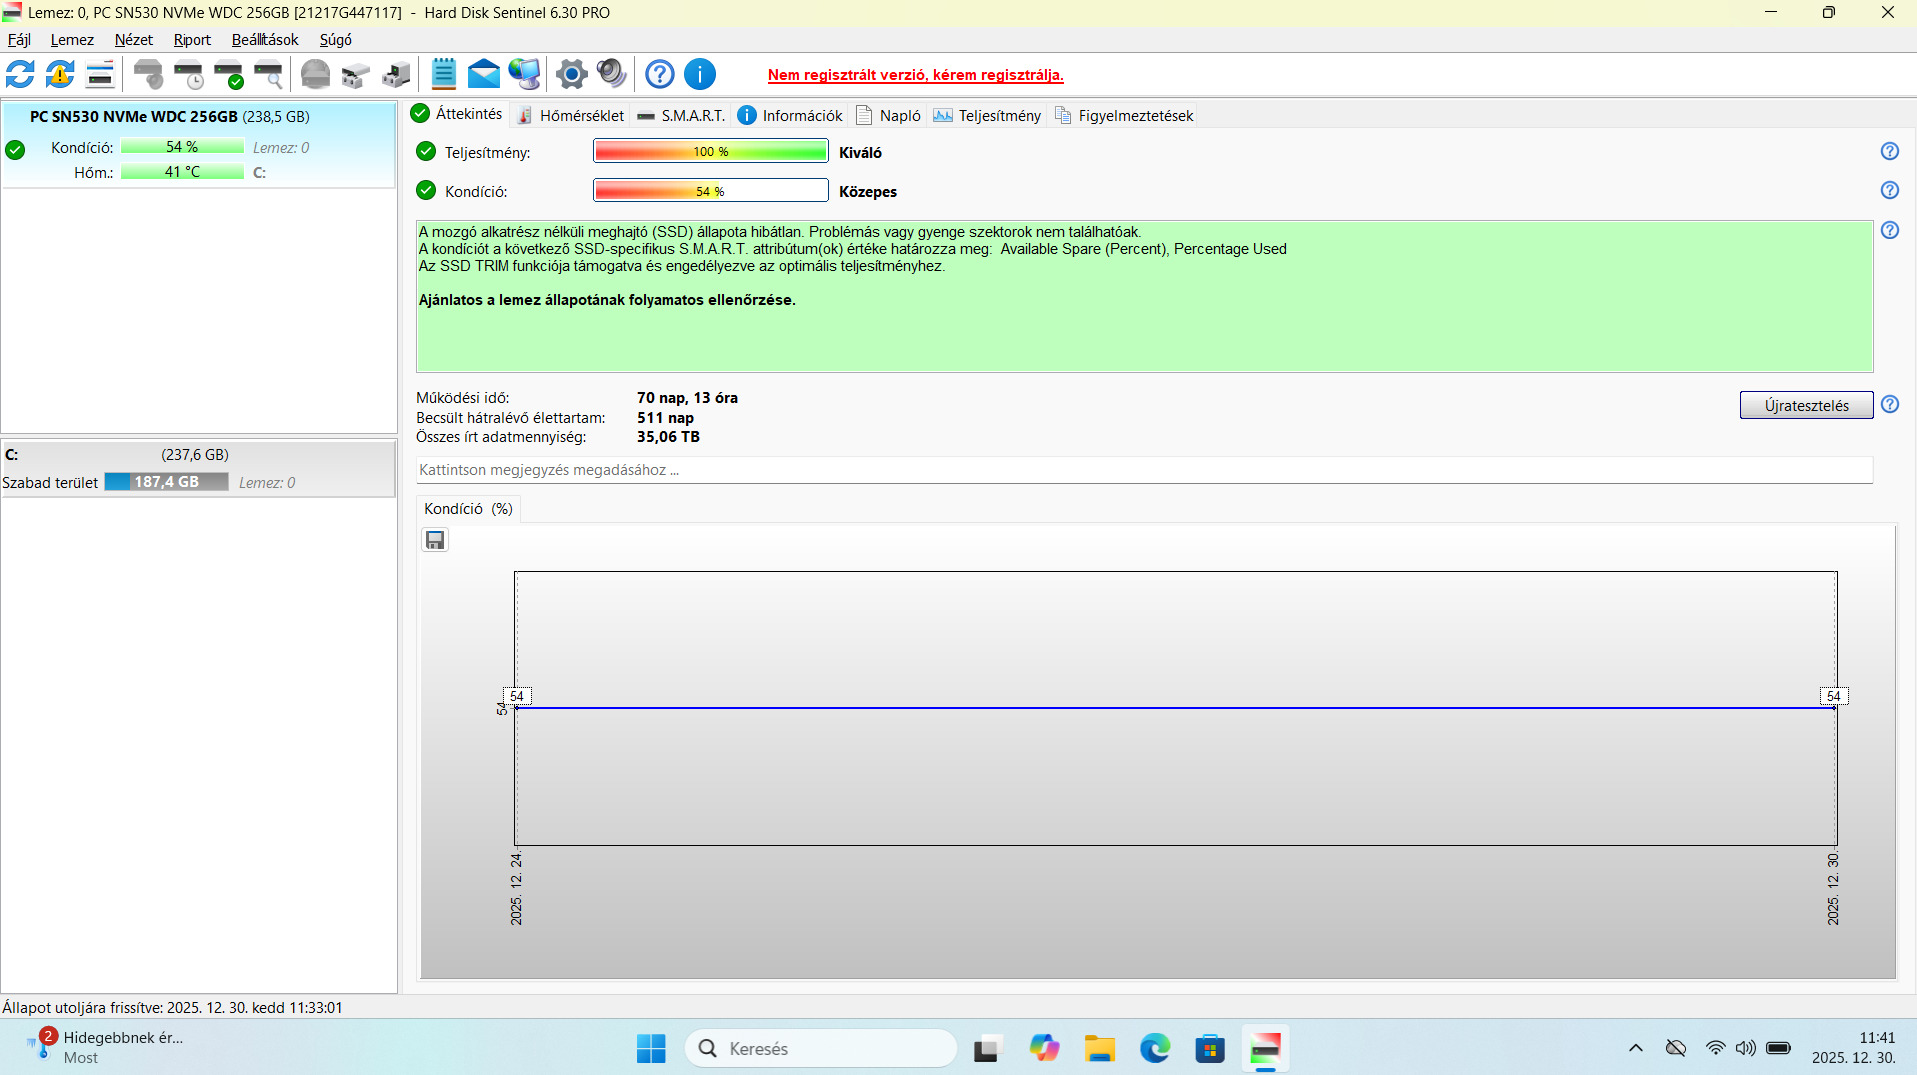Viewport: 1917px width, 1075px height.
Task: Switch to the Hőmérséklet tab
Action: pyautogui.click(x=570, y=116)
